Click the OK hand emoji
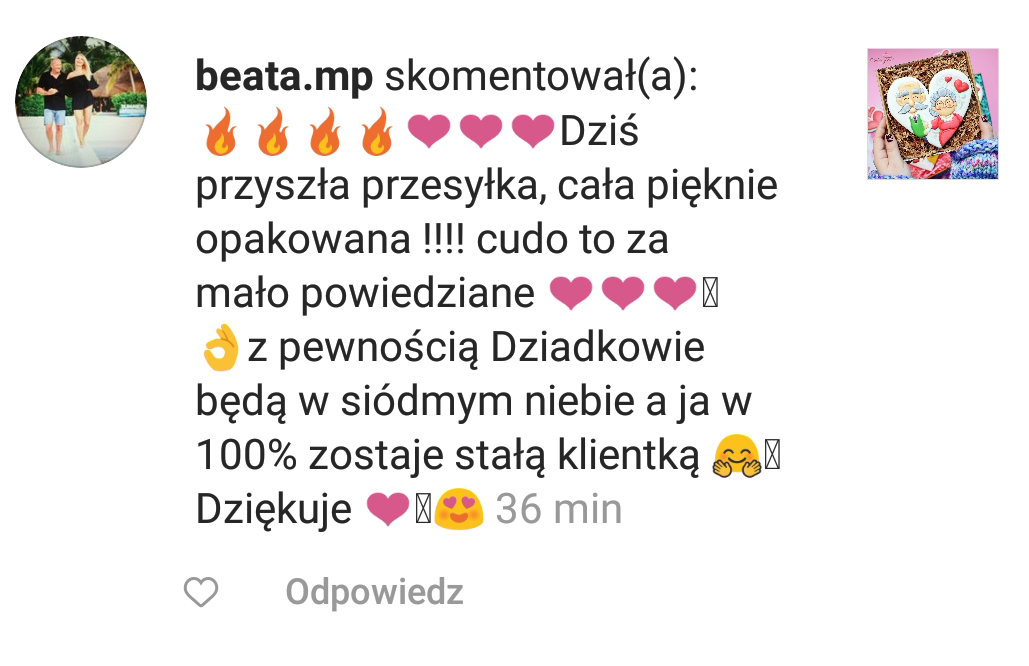1029x666 pixels. tap(220, 347)
